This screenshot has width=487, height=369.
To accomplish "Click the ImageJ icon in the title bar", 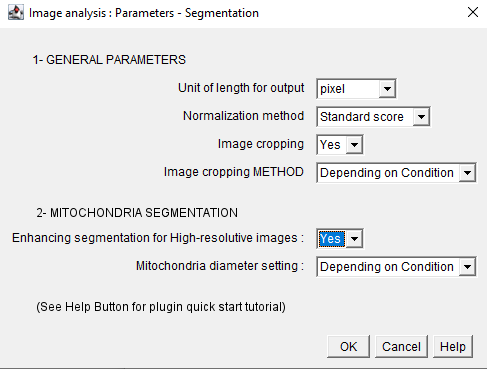I will coord(16,13).
